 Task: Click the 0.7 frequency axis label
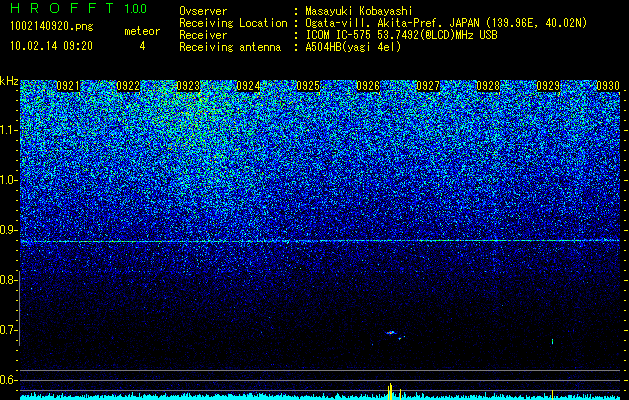point(7,330)
